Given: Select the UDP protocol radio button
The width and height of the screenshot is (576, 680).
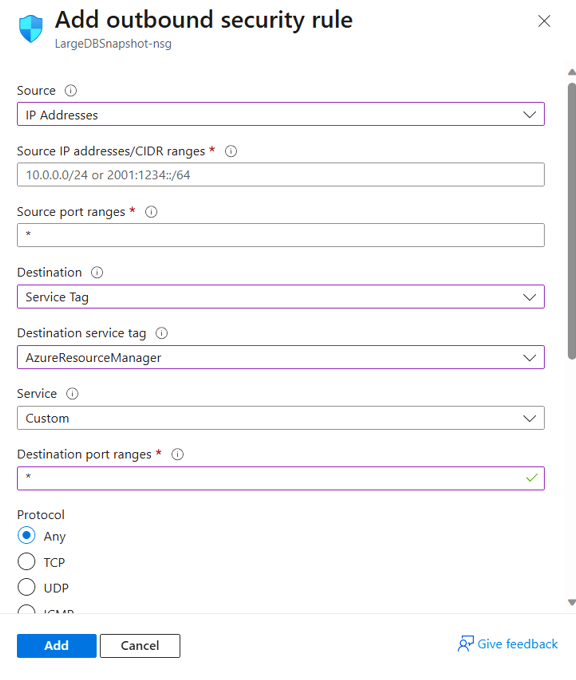Looking at the screenshot, I should (x=26, y=588).
